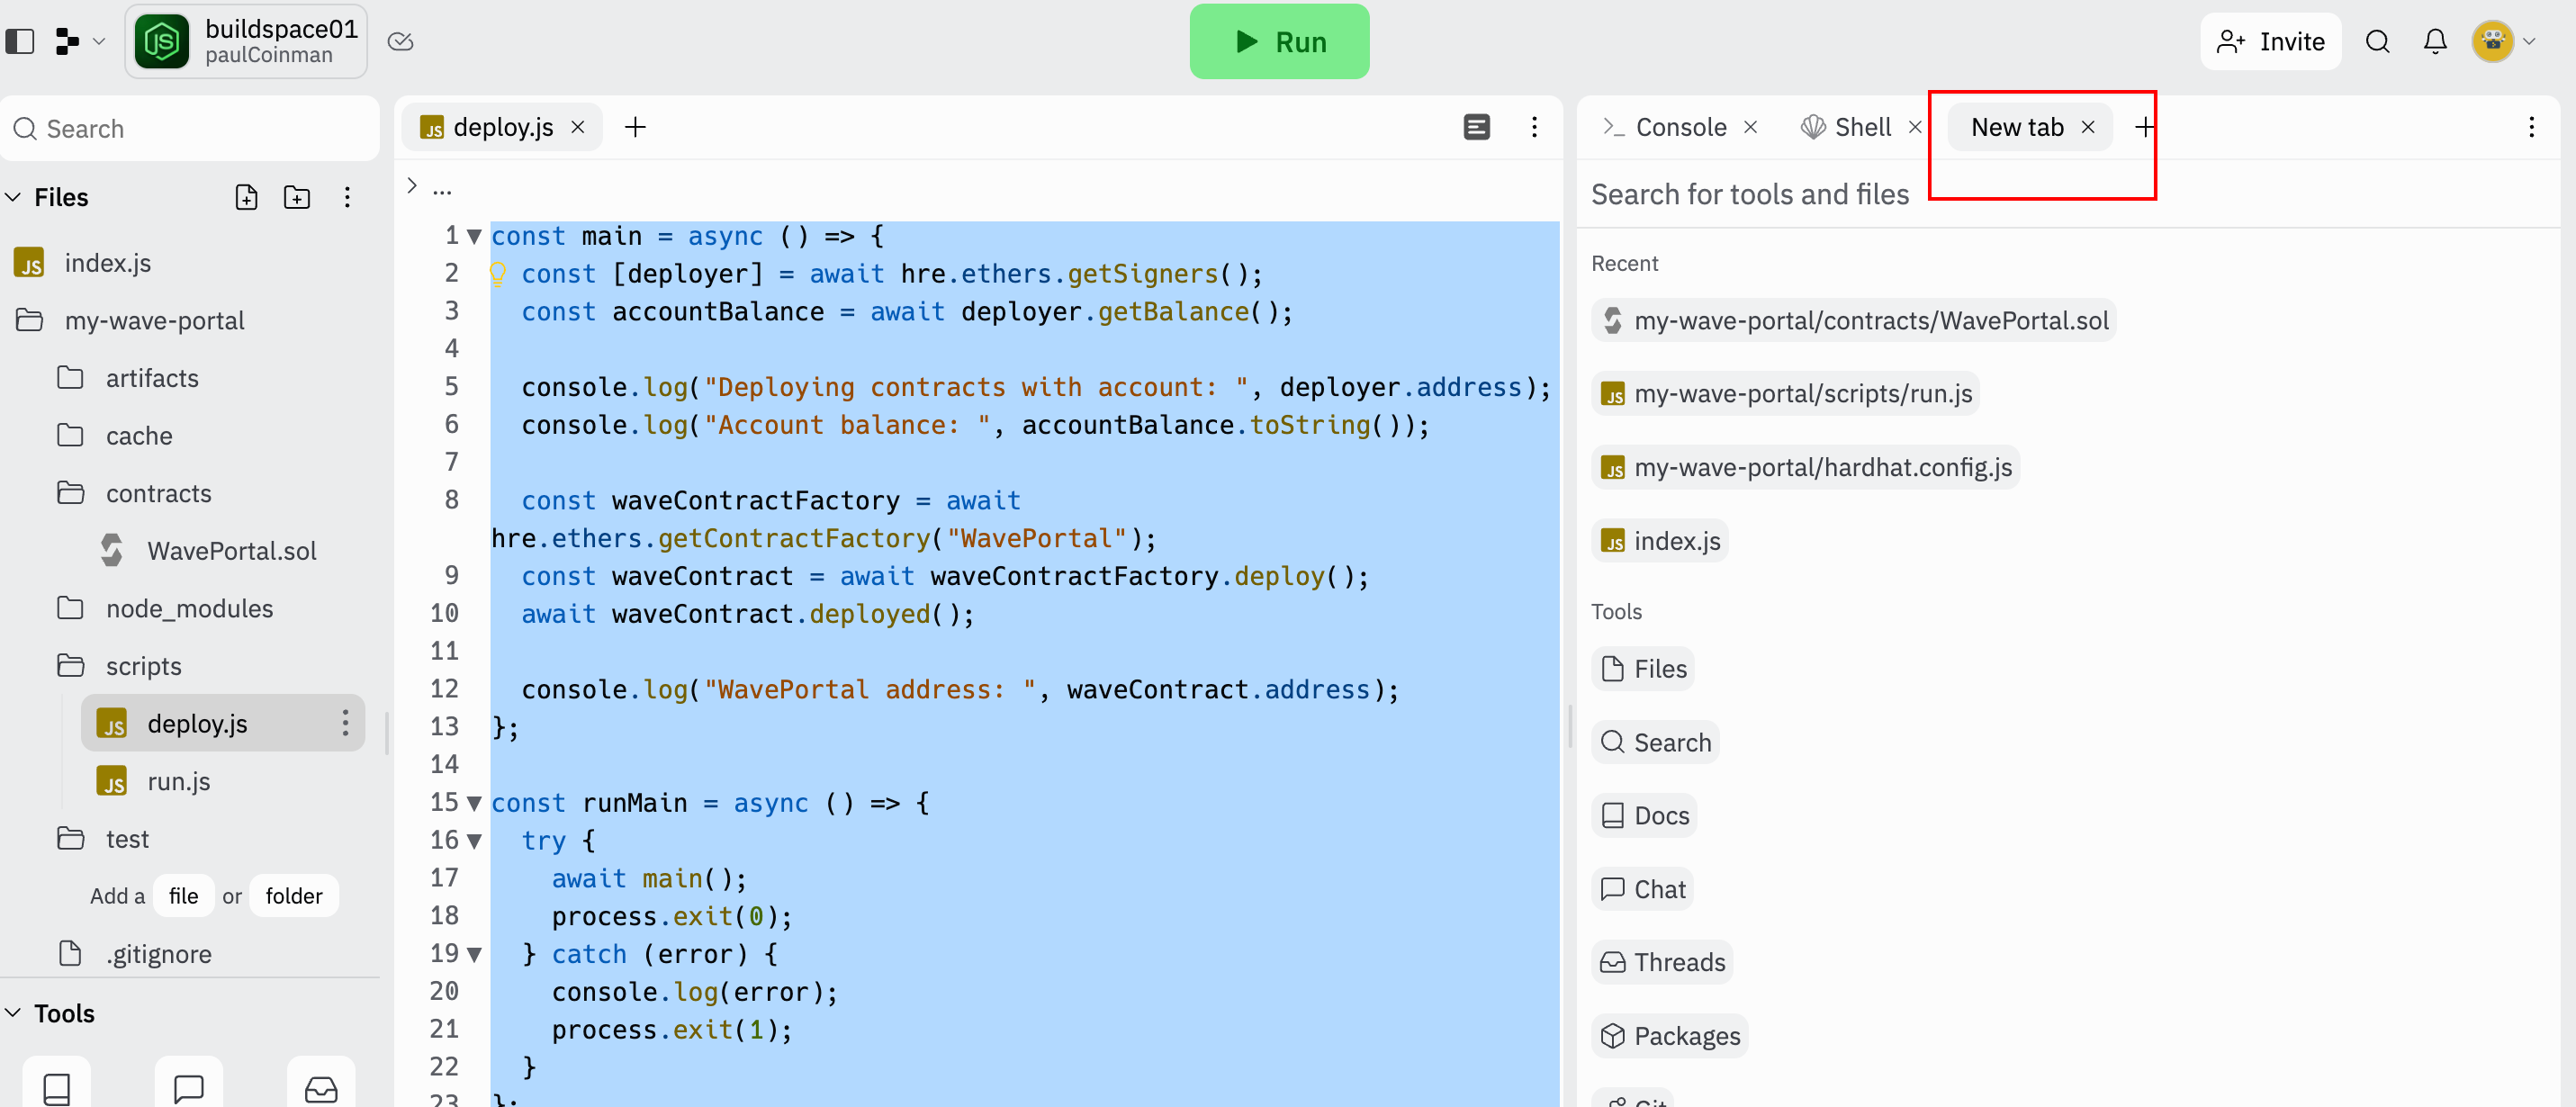Open the Files section kebab menu

[347, 197]
